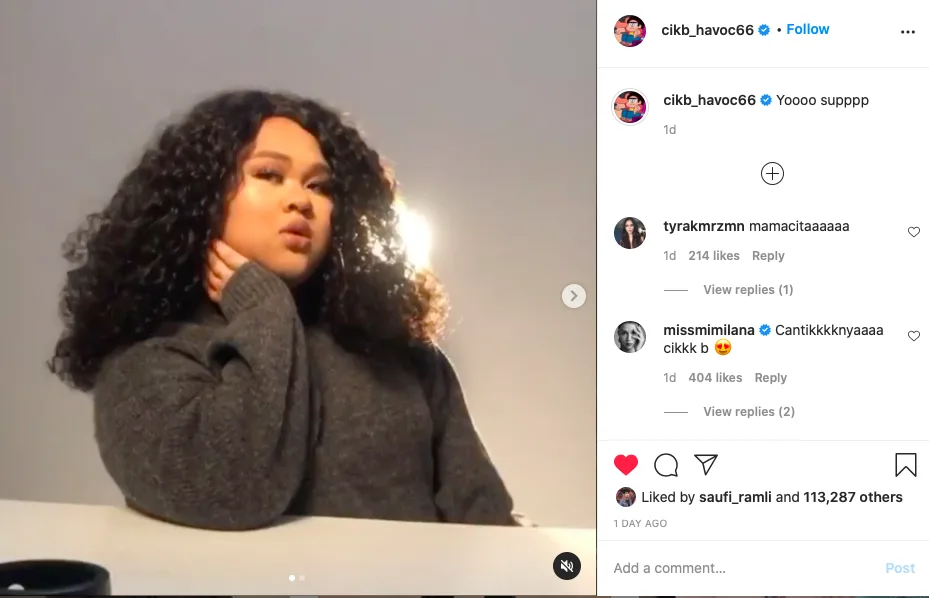Focus the Add a comment field
The image size is (929, 598).
741,568
